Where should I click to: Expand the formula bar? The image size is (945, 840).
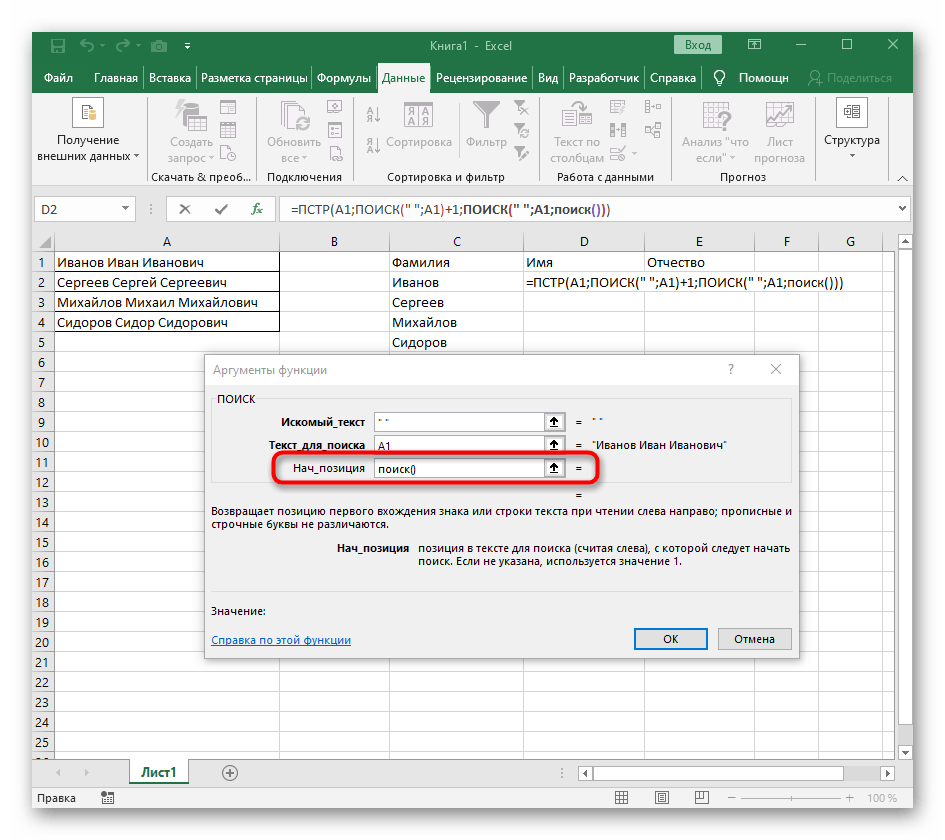coord(903,209)
